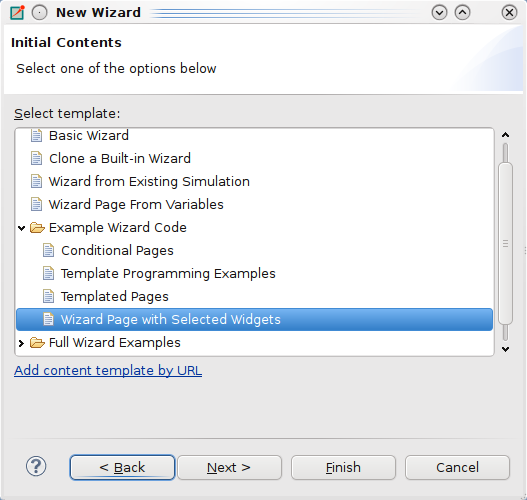This screenshot has height=500, width=527.
Task: Open help with the question mark icon
Action: click(x=36, y=466)
